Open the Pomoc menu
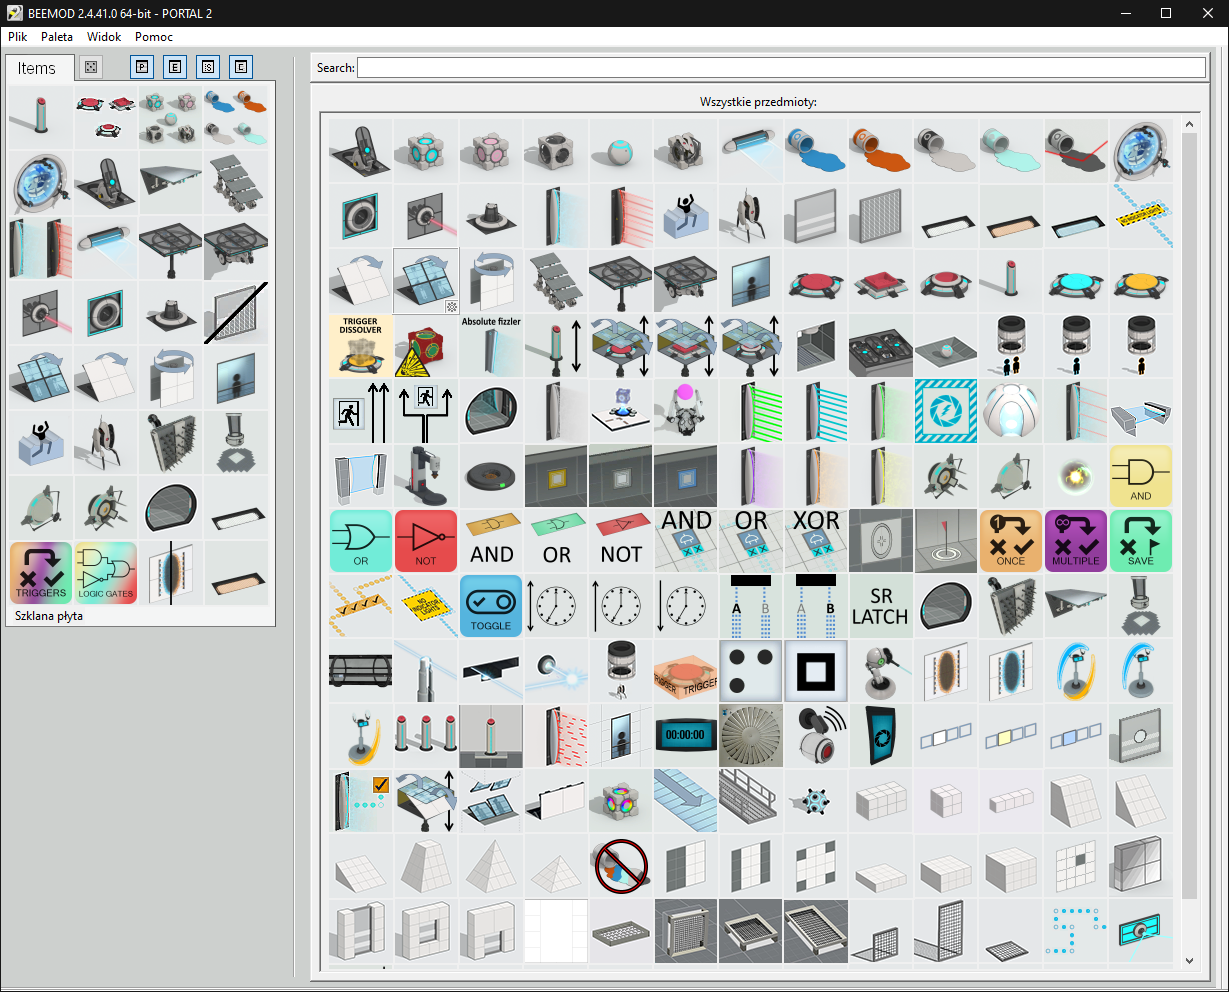1229x992 pixels. tap(154, 37)
